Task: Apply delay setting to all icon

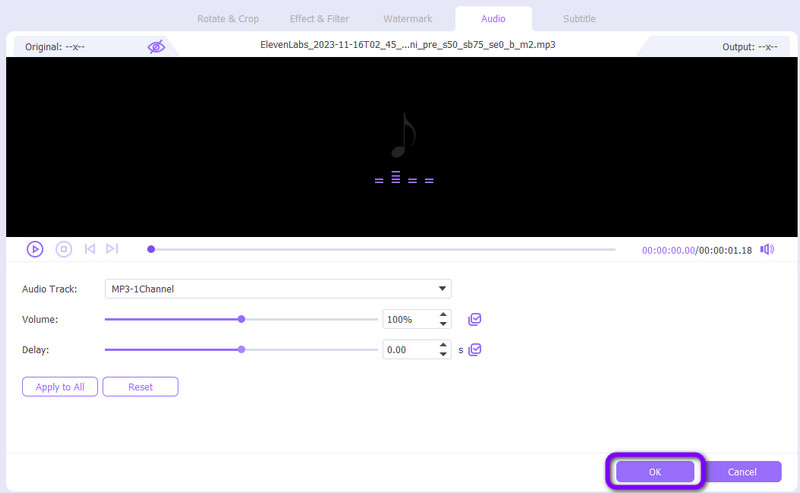Action: click(474, 350)
